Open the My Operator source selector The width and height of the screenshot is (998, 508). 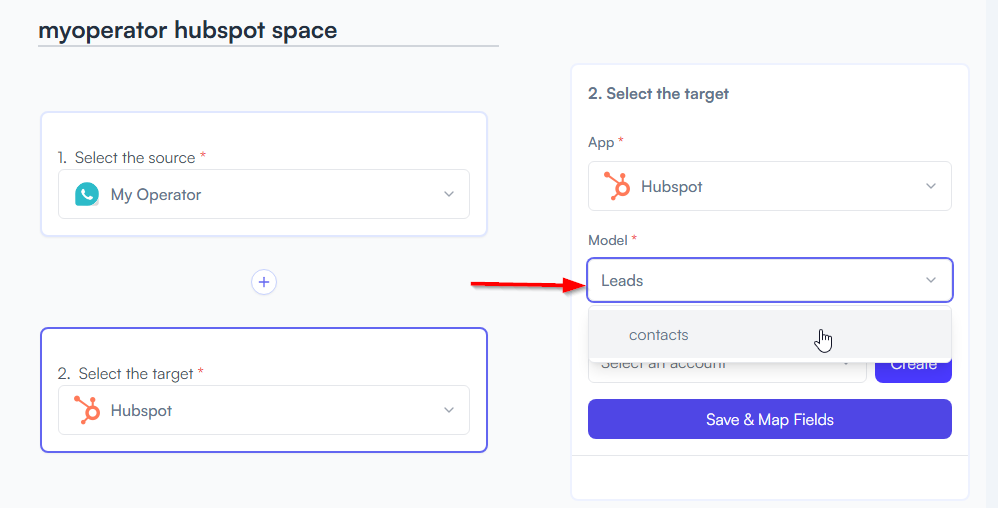click(264, 194)
